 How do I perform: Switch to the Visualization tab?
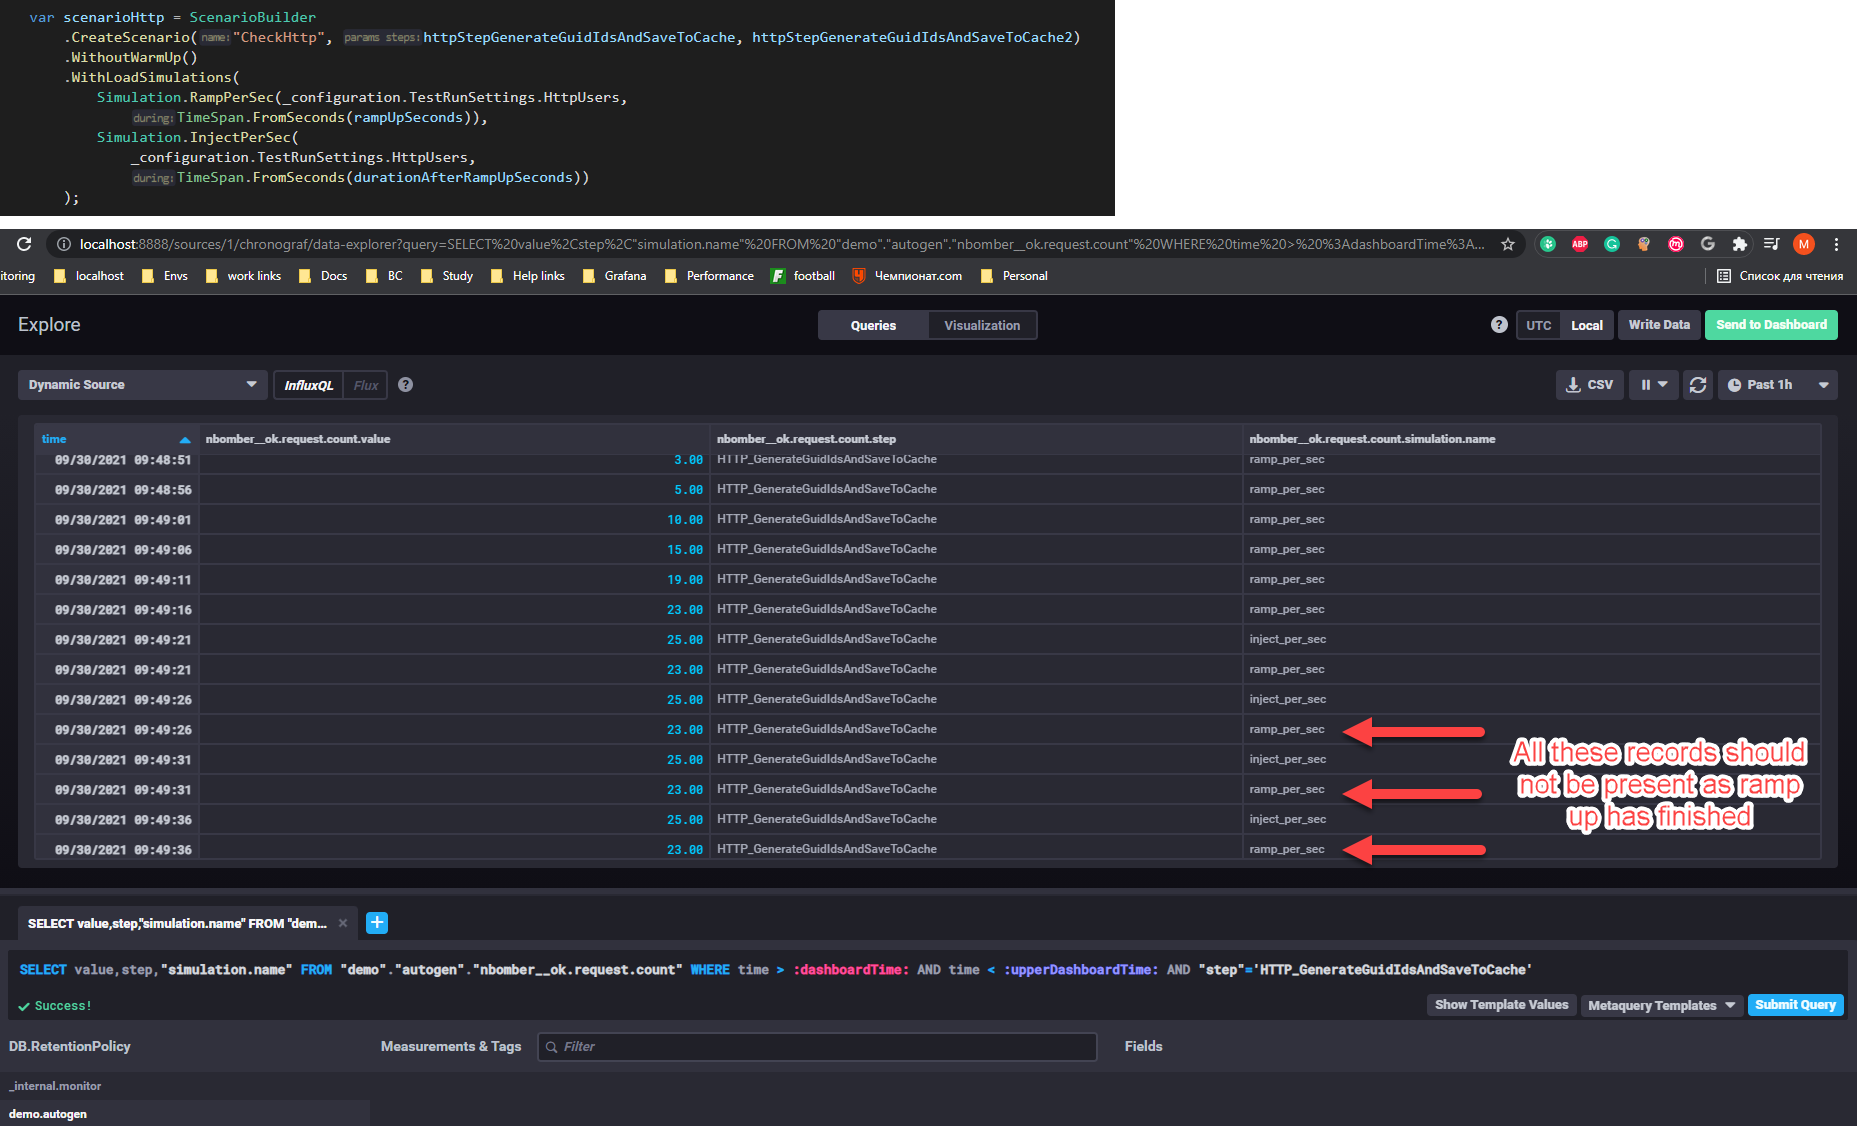coord(981,324)
